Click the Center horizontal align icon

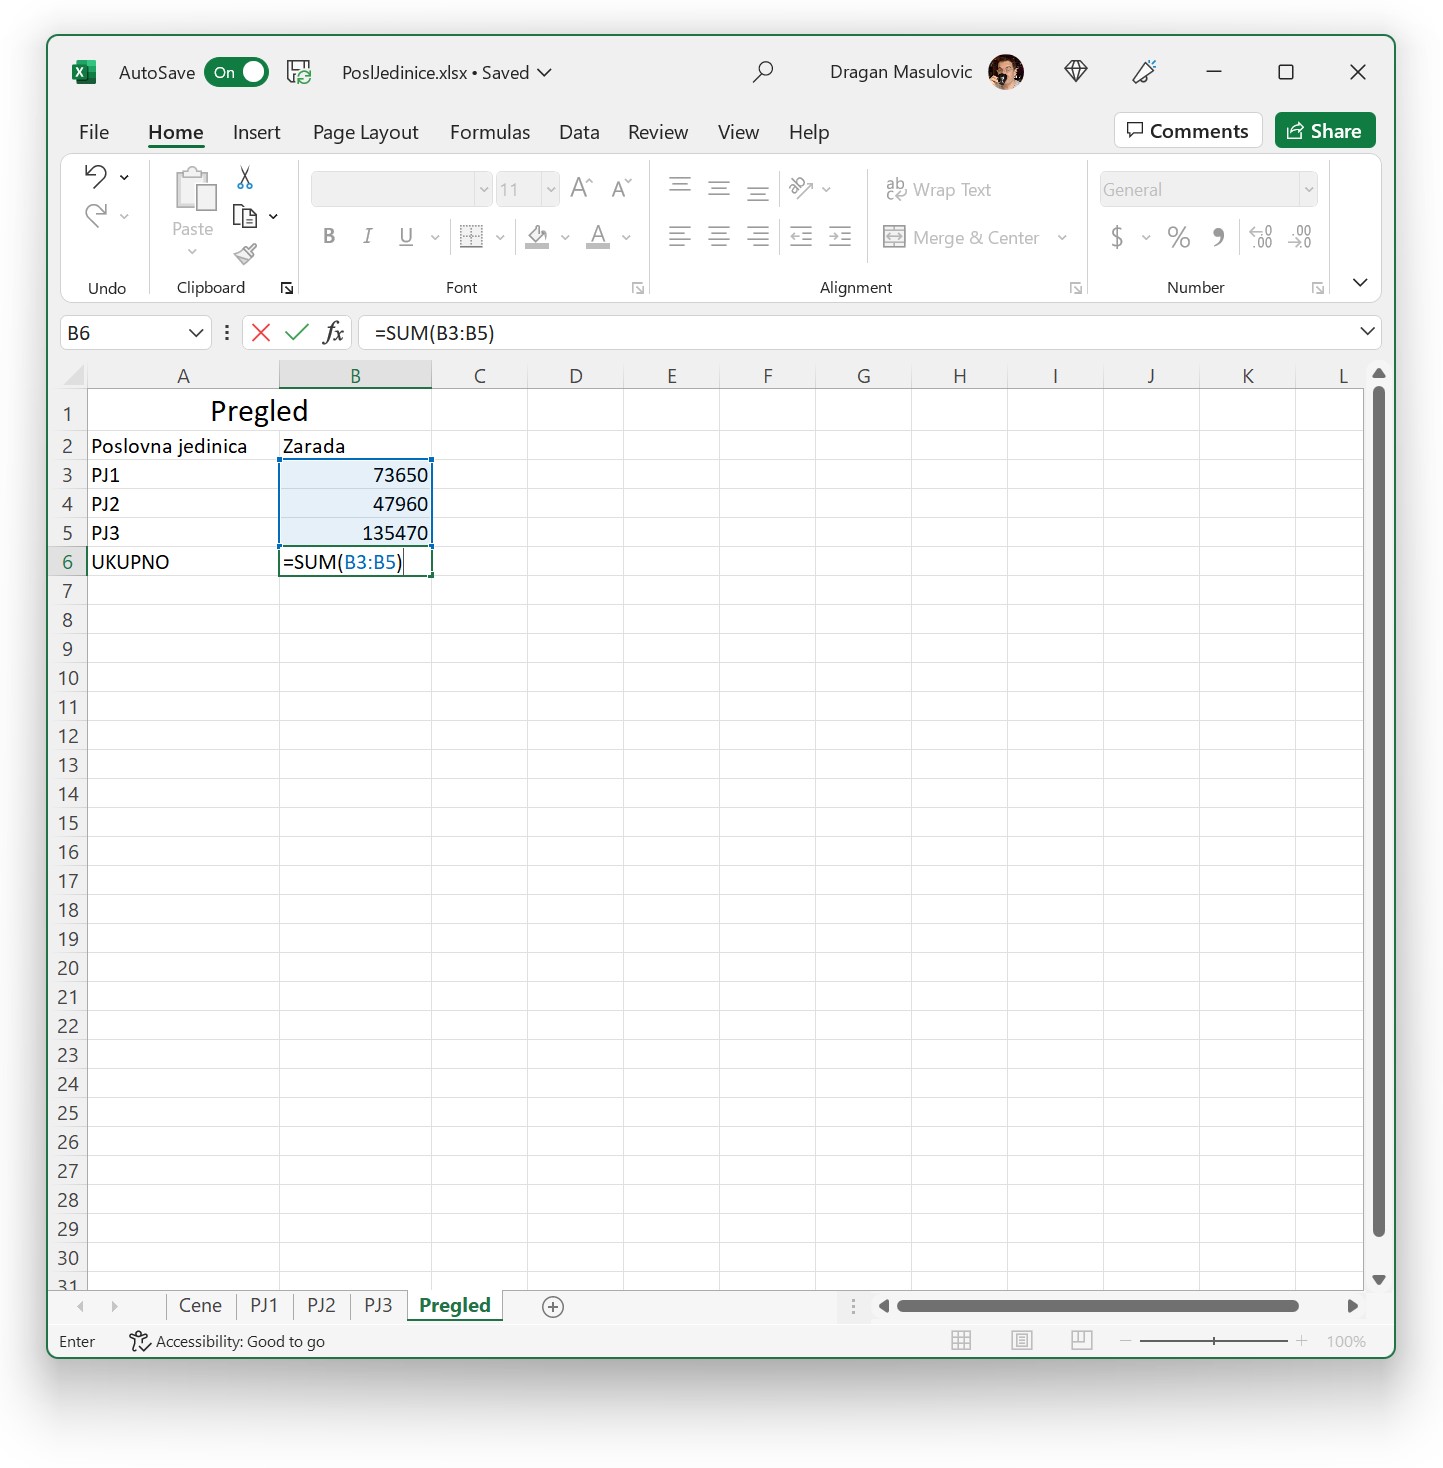719,237
